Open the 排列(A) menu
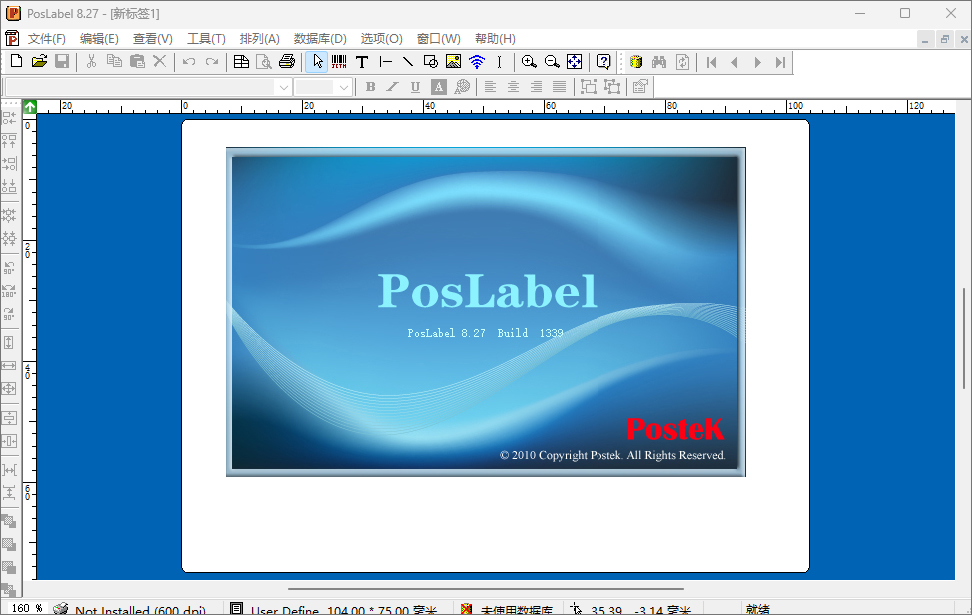Screen dimensions: 972x615 [260, 38]
